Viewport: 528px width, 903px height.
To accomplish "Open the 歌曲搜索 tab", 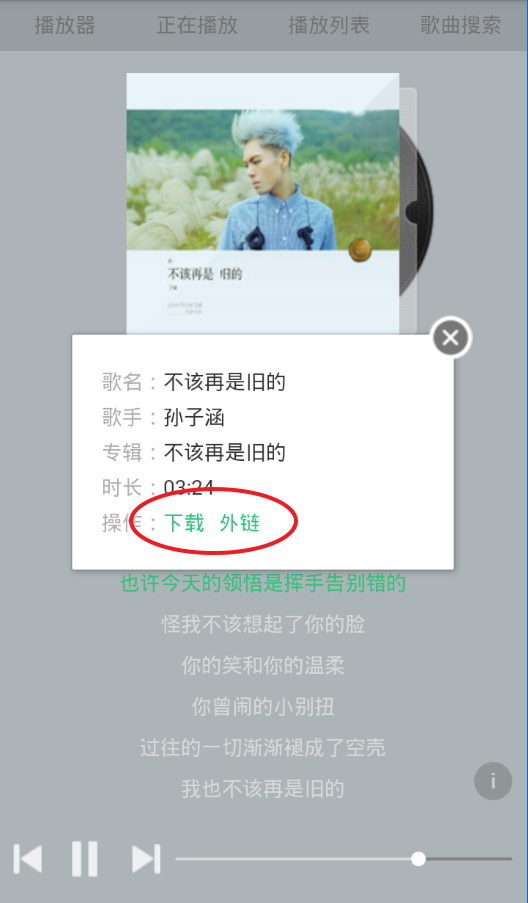I will (x=461, y=25).
